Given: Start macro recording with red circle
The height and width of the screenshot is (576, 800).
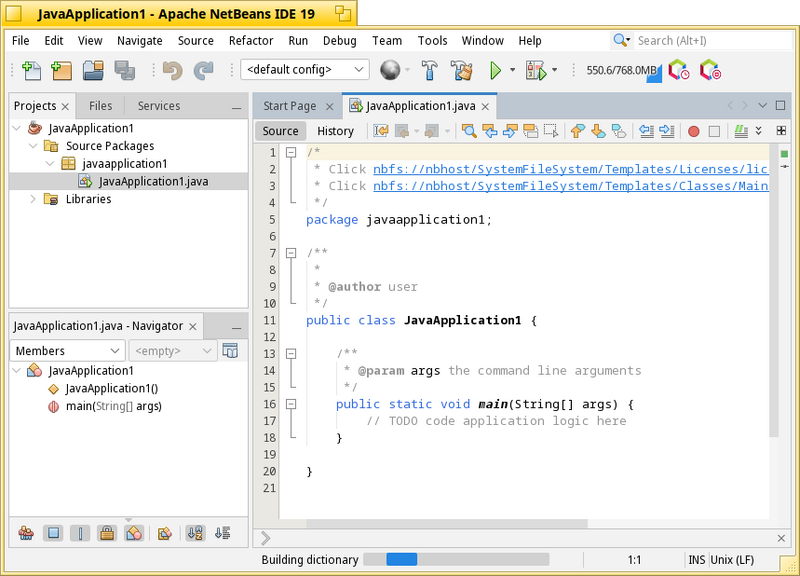Looking at the screenshot, I should pyautogui.click(x=693, y=132).
